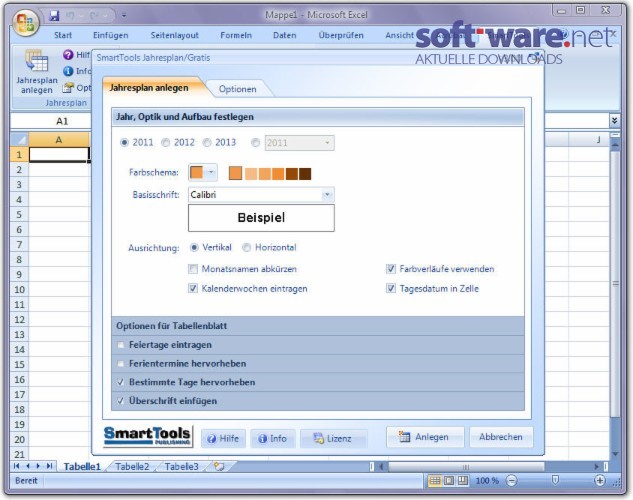Toggle Tagesdatum in Zelle checkbox
This screenshot has height=500, width=633.
(x=391, y=288)
